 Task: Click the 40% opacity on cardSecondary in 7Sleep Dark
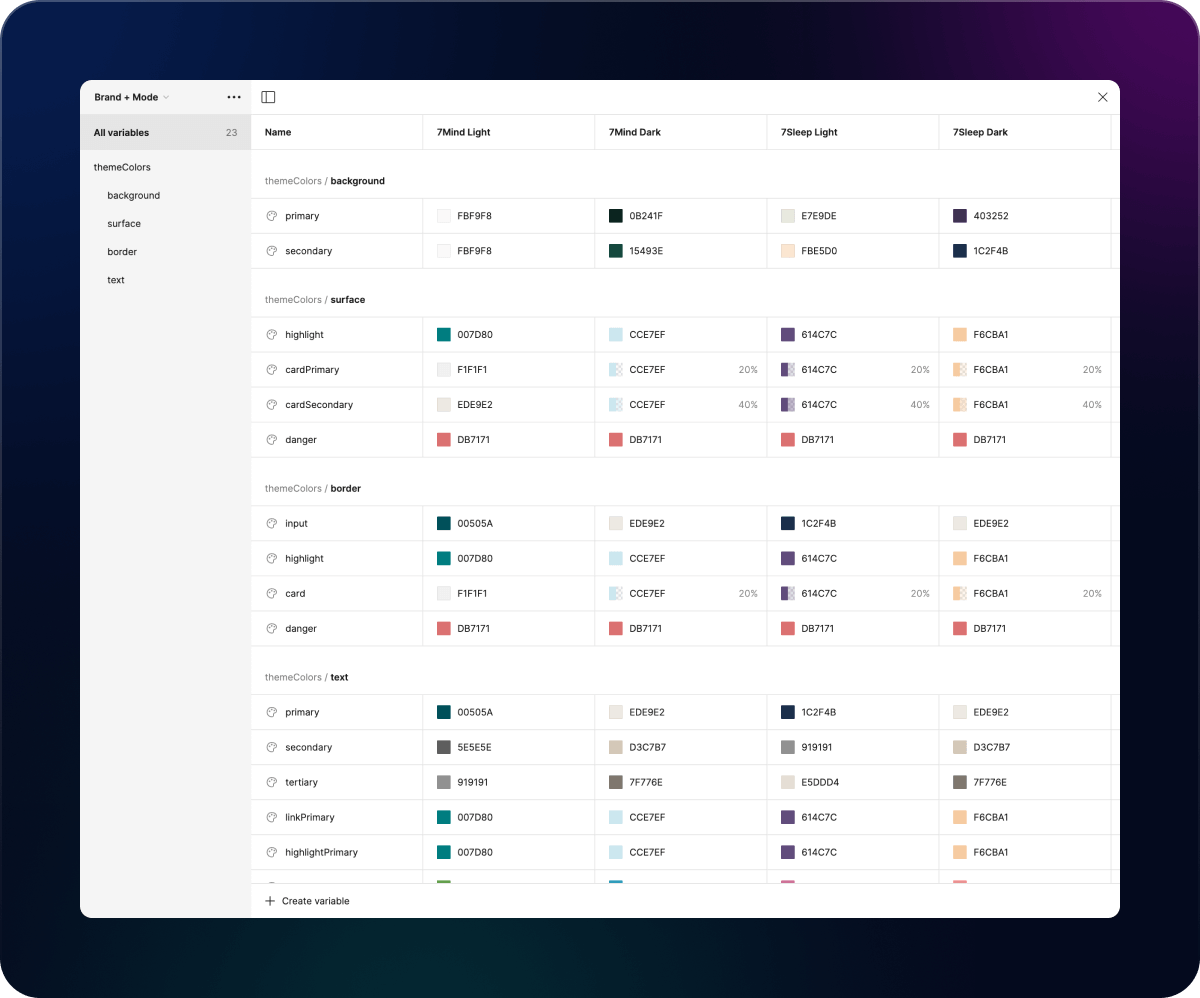1092,404
